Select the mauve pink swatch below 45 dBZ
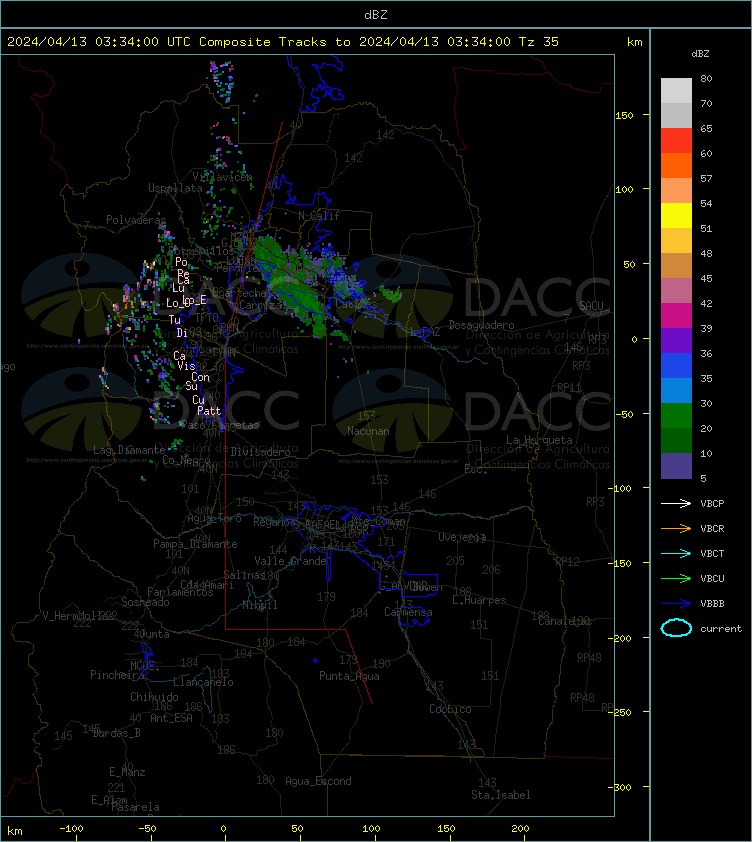 pos(676,291)
